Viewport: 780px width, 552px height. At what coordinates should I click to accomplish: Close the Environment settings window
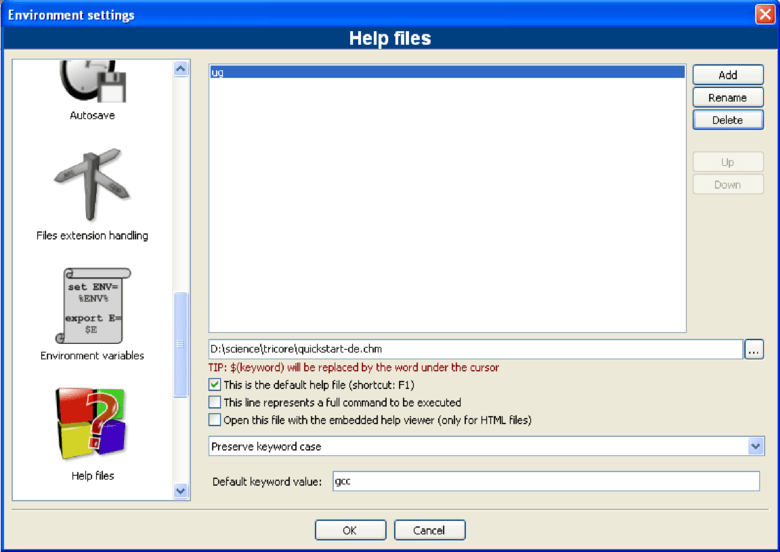point(765,14)
